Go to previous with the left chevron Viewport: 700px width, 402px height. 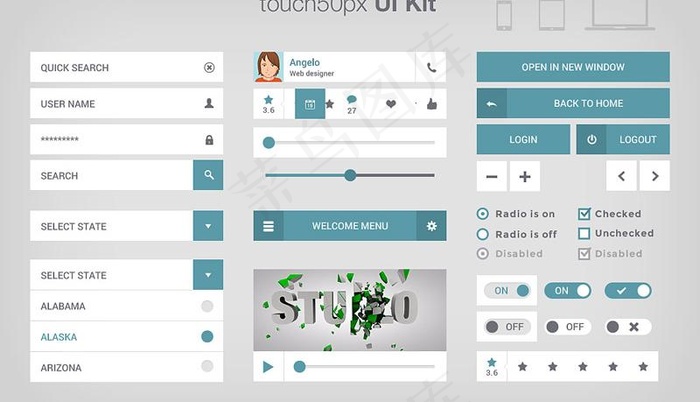pos(621,176)
